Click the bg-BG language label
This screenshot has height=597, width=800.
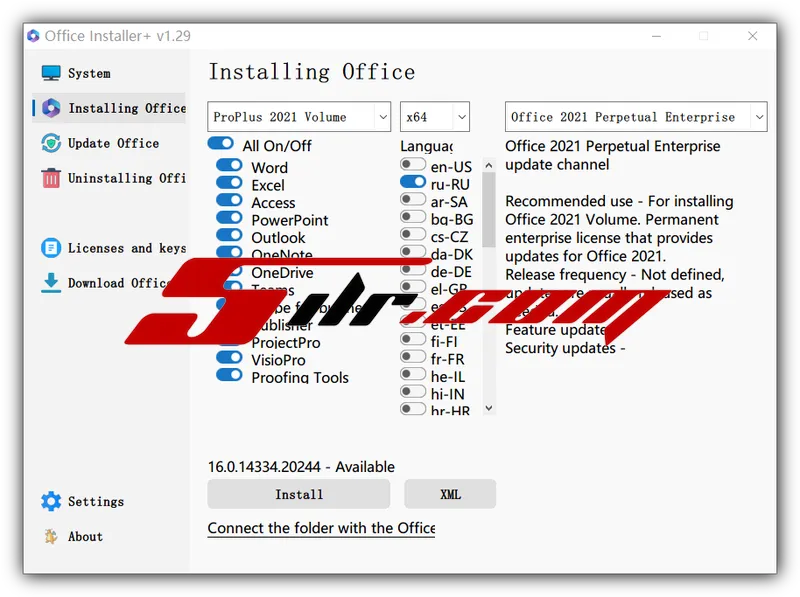(452, 219)
